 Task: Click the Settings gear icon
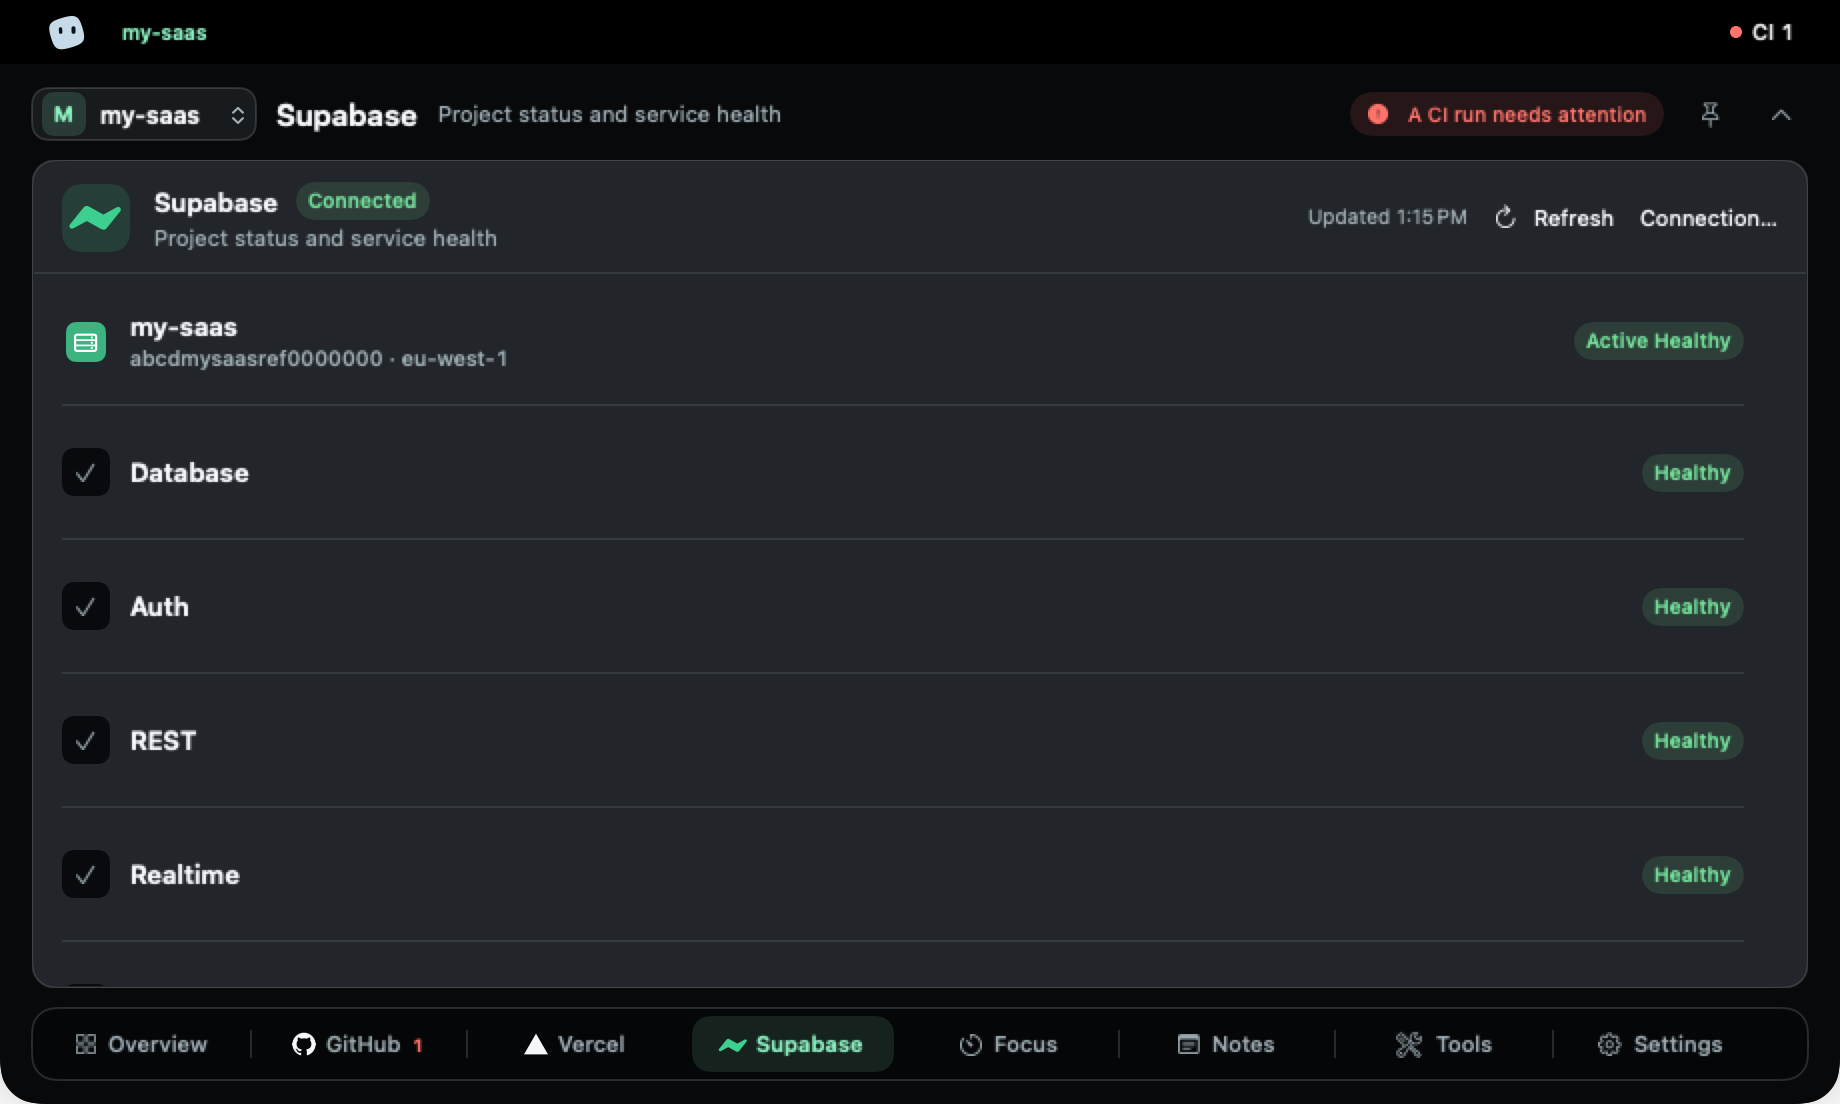[1609, 1044]
